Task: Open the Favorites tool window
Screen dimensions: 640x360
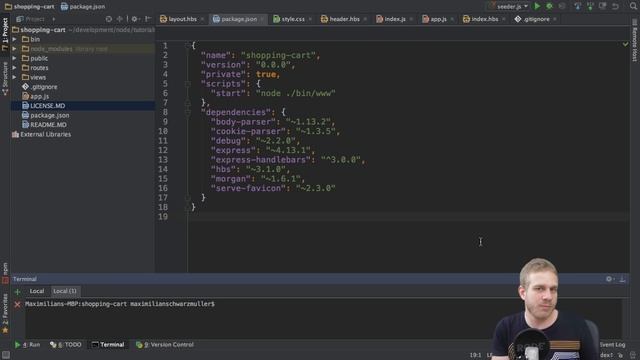Action: click(x=5, y=313)
